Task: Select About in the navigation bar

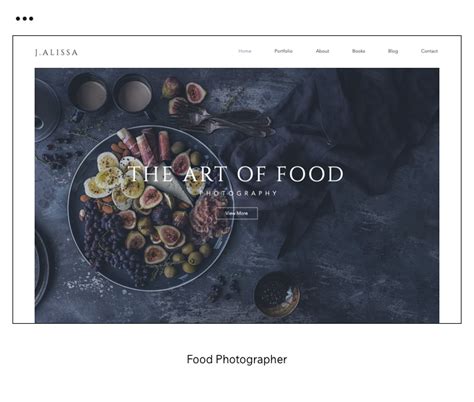Action: pos(322,51)
